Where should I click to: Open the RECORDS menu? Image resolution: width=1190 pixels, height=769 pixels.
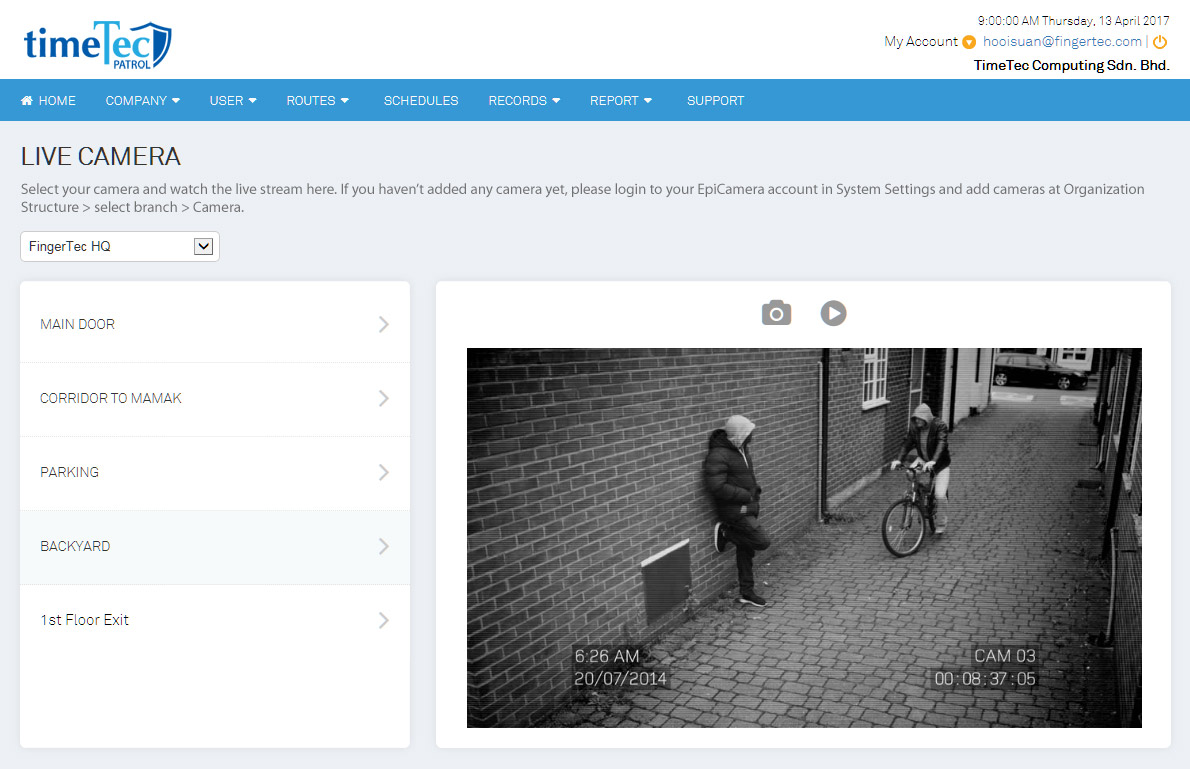click(x=524, y=100)
